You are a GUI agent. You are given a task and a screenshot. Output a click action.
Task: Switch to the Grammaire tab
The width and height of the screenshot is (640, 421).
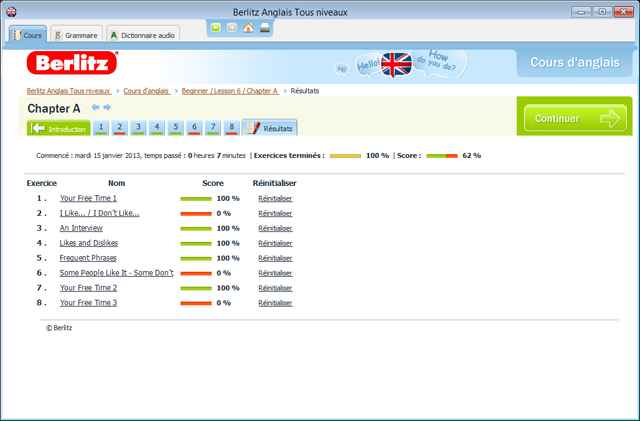(75, 35)
